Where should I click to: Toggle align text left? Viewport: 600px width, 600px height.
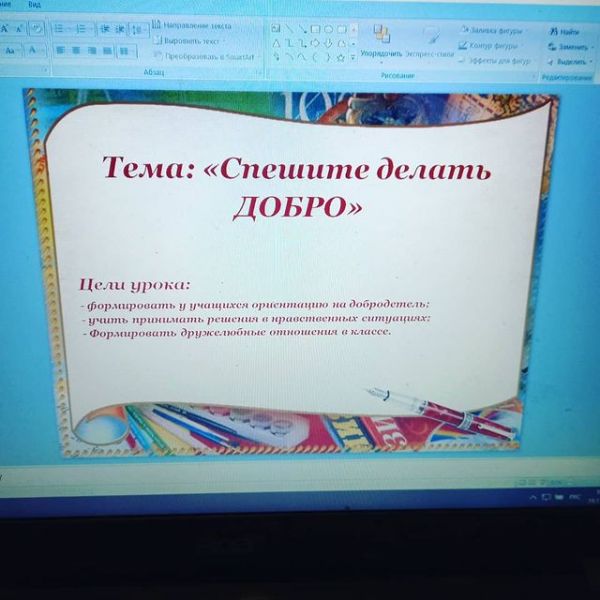click(59, 49)
